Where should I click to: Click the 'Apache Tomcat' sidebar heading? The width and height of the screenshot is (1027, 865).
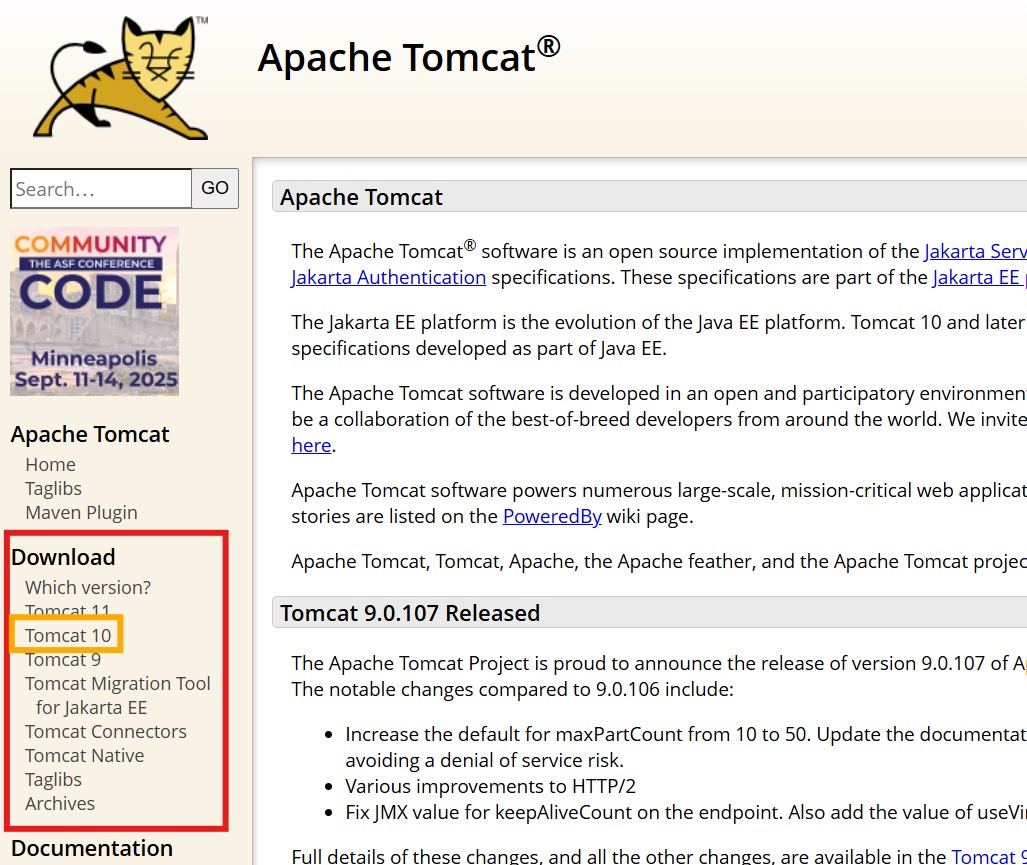click(x=90, y=434)
